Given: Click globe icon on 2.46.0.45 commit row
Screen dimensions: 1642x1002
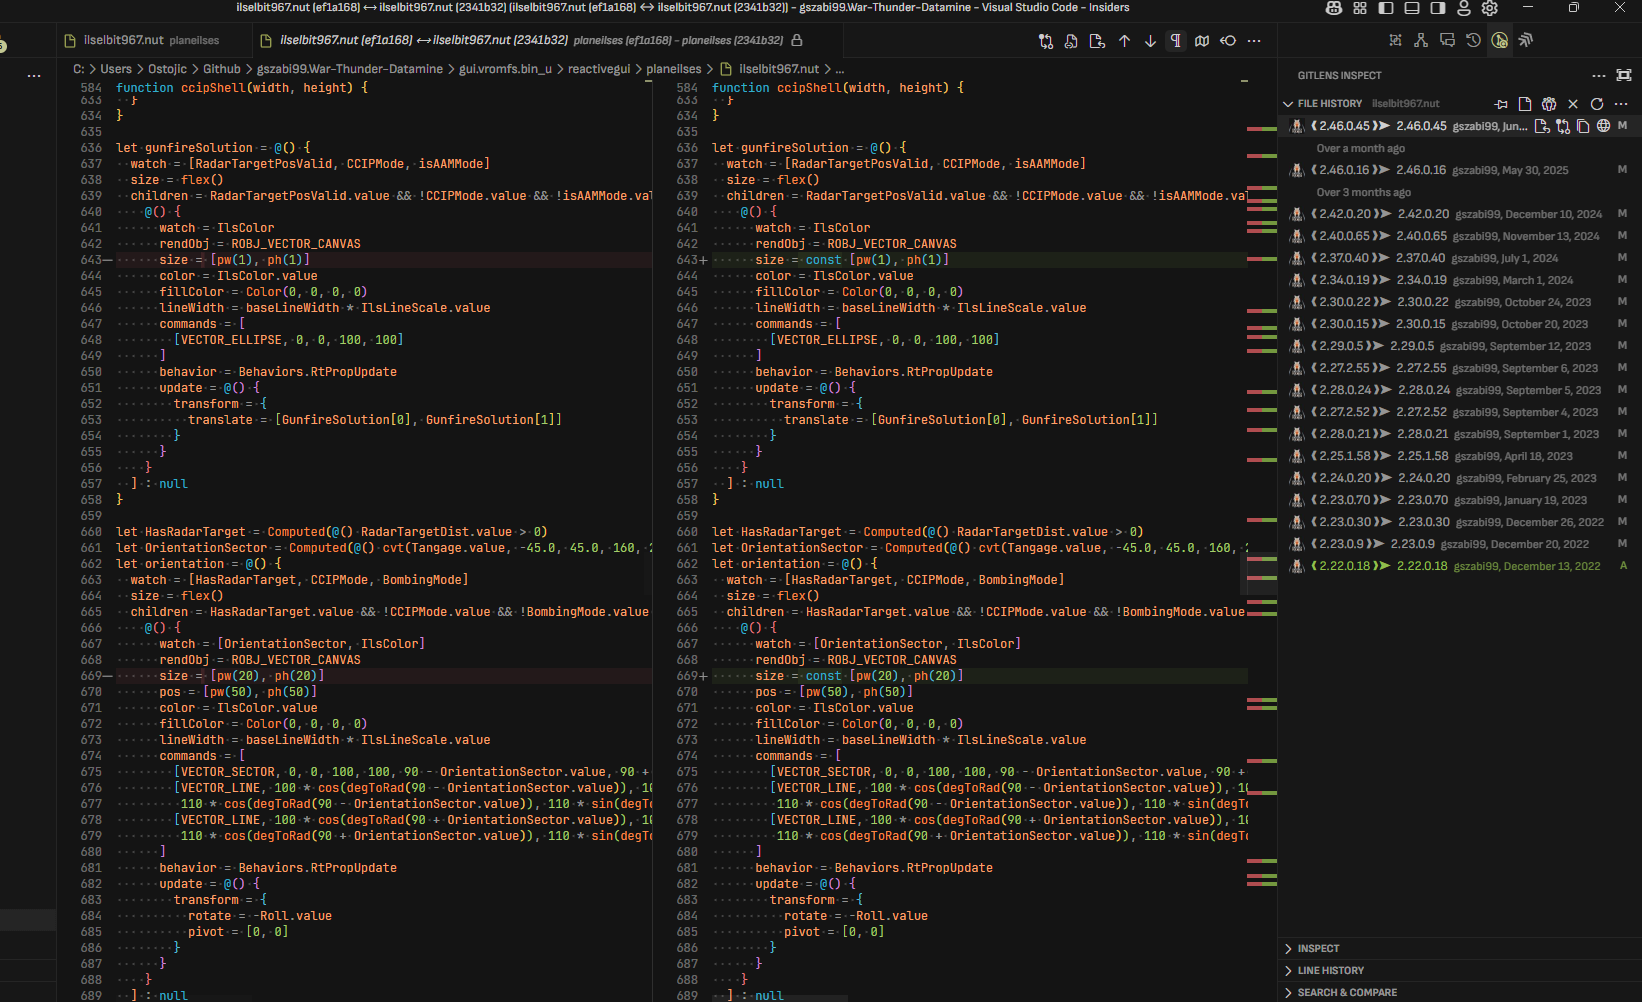Looking at the screenshot, I should 1603,126.
